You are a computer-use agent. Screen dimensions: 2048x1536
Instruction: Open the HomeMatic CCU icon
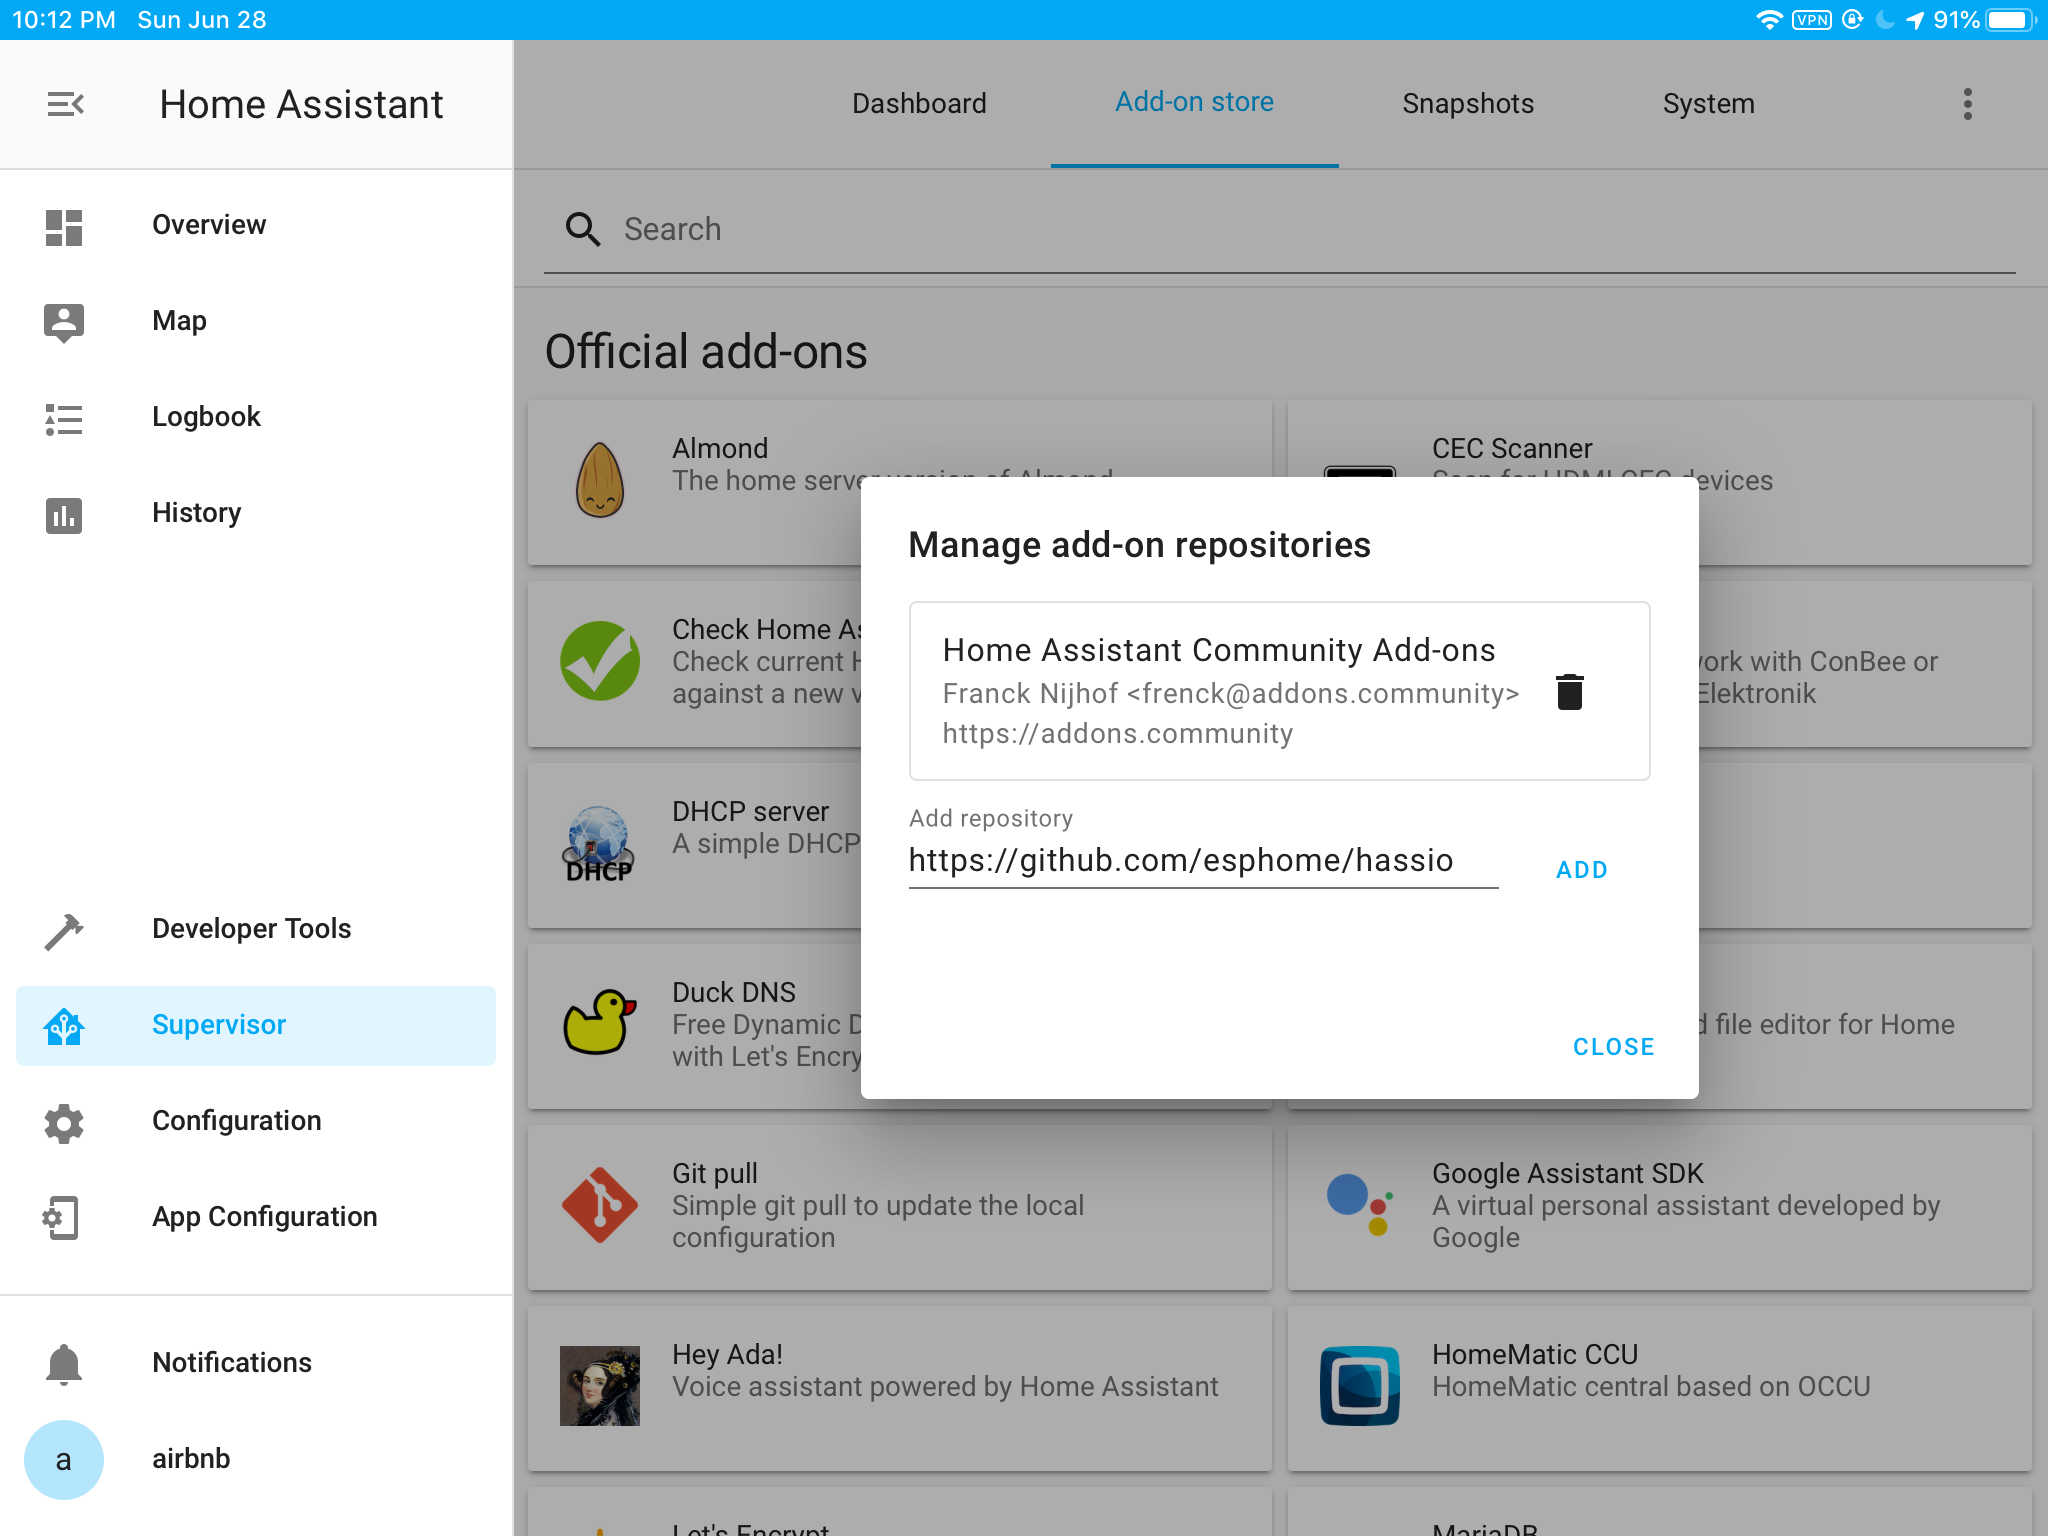1360,1386
